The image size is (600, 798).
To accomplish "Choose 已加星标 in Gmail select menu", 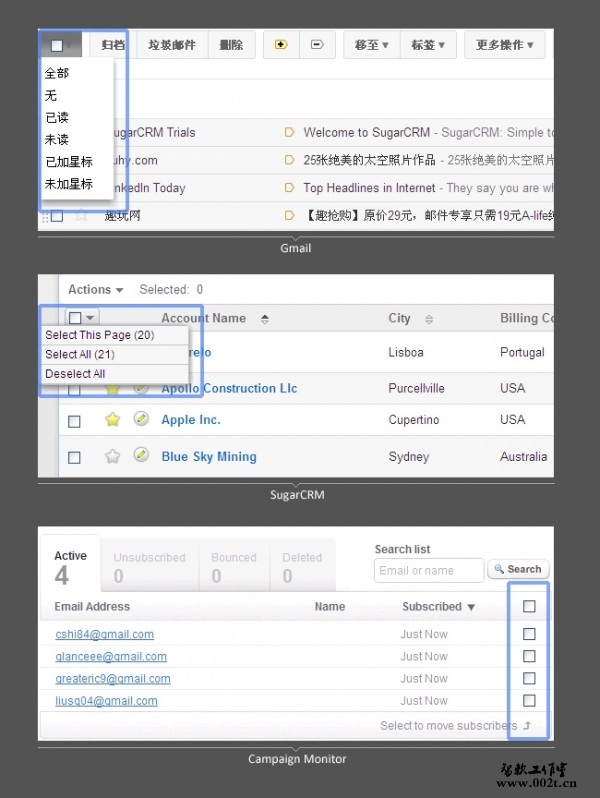I will [x=69, y=162].
